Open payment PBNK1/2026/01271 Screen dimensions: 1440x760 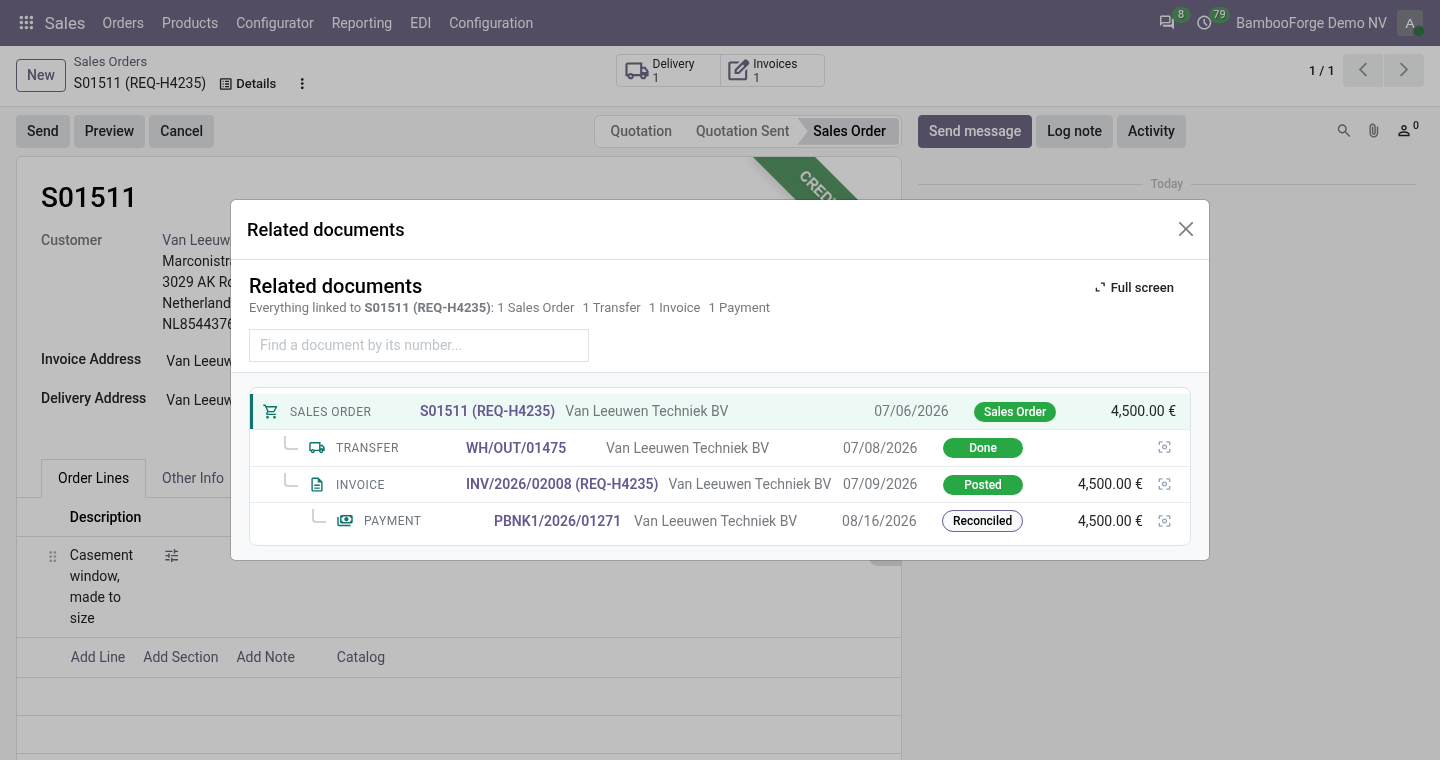click(x=557, y=521)
